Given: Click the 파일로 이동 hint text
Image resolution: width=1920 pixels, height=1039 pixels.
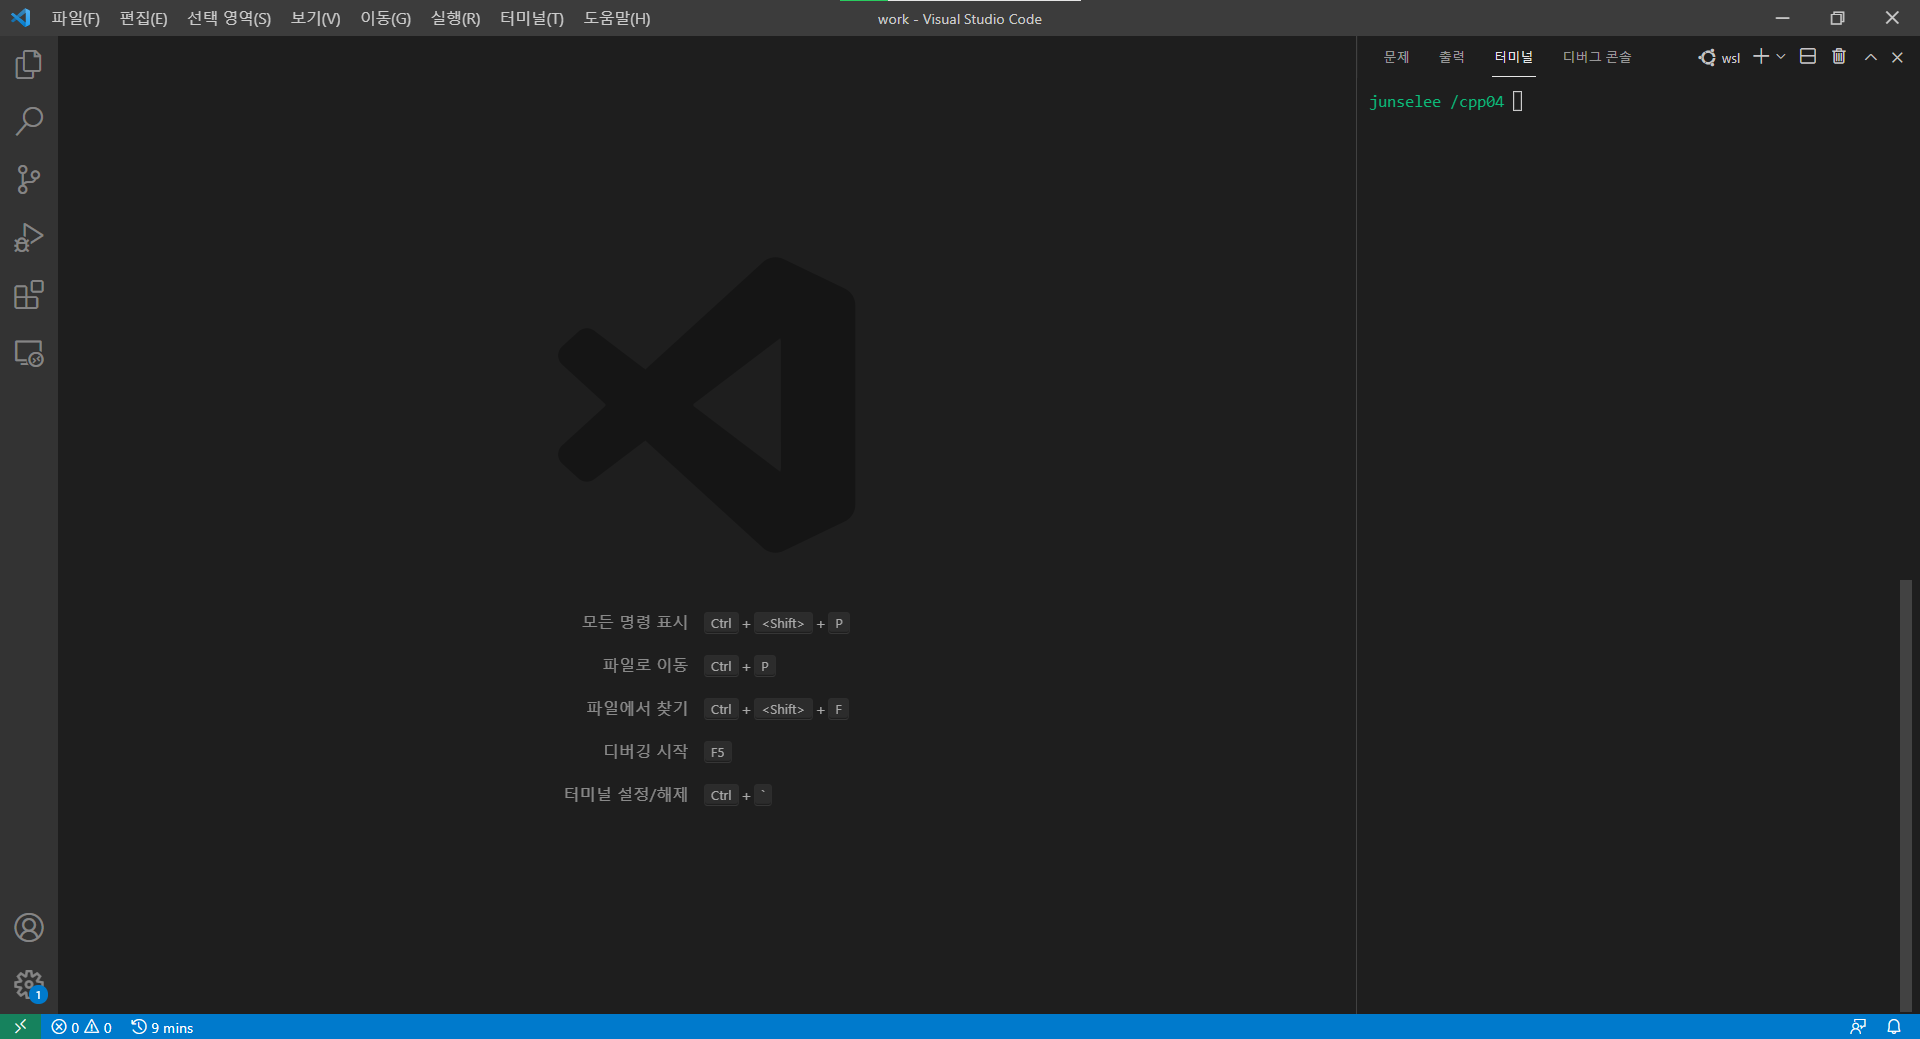Looking at the screenshot, I should point(645,665).
